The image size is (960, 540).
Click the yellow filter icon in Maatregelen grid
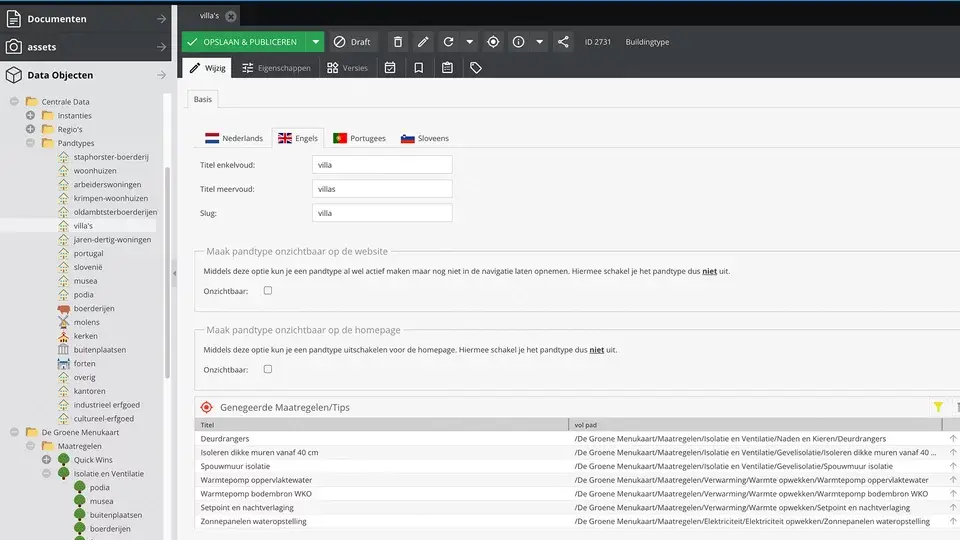tap(938, 407)
